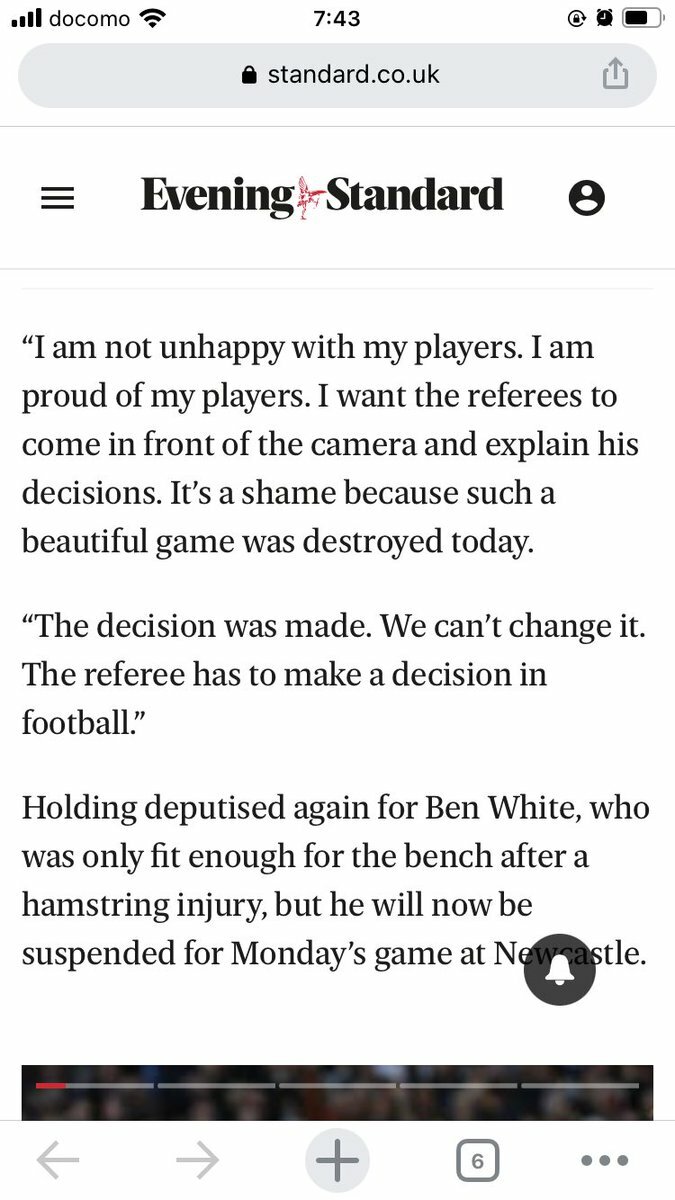Tap the notification bell button
The image size is (675, 1200).
(560, 968)
